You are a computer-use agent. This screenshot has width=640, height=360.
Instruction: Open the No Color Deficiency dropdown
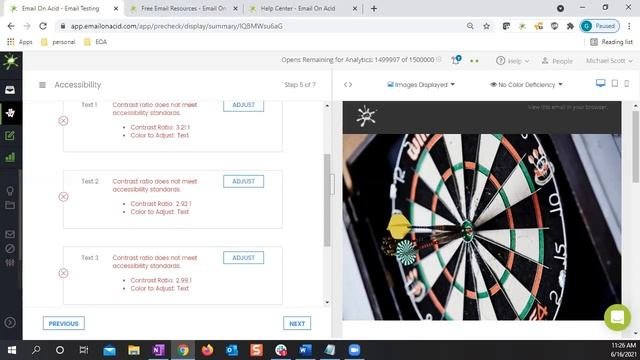(x=526, y=84)
